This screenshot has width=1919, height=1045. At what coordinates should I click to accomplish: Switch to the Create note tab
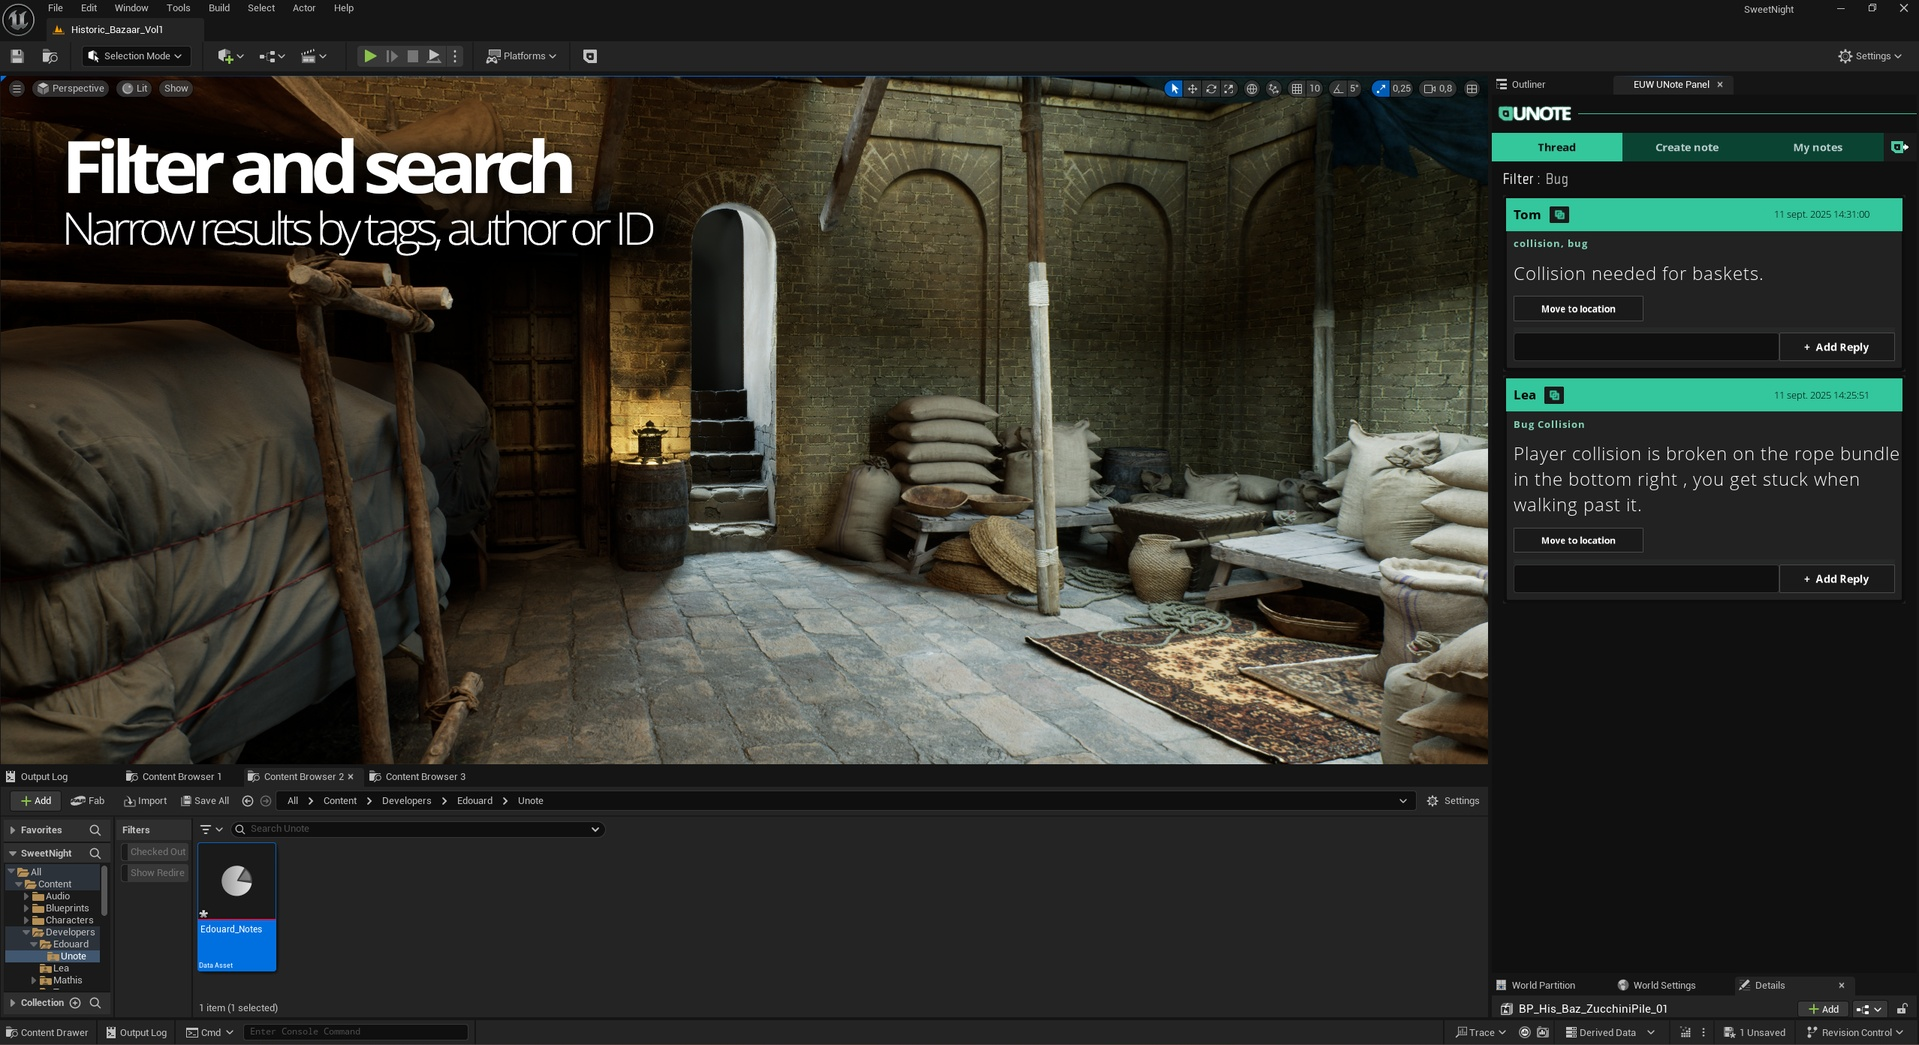click(x=1686, y=147)
